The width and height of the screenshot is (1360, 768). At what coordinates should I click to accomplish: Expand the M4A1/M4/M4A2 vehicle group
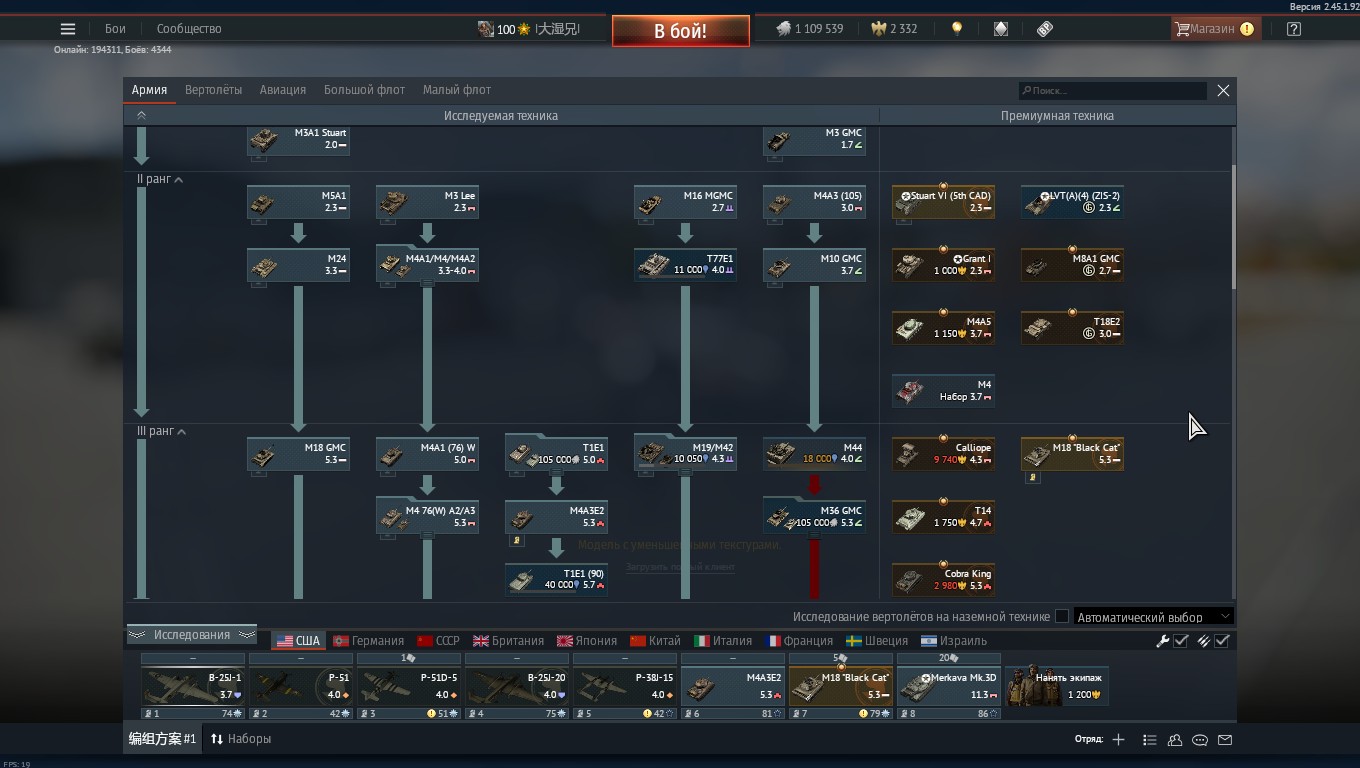coord(427,265)
